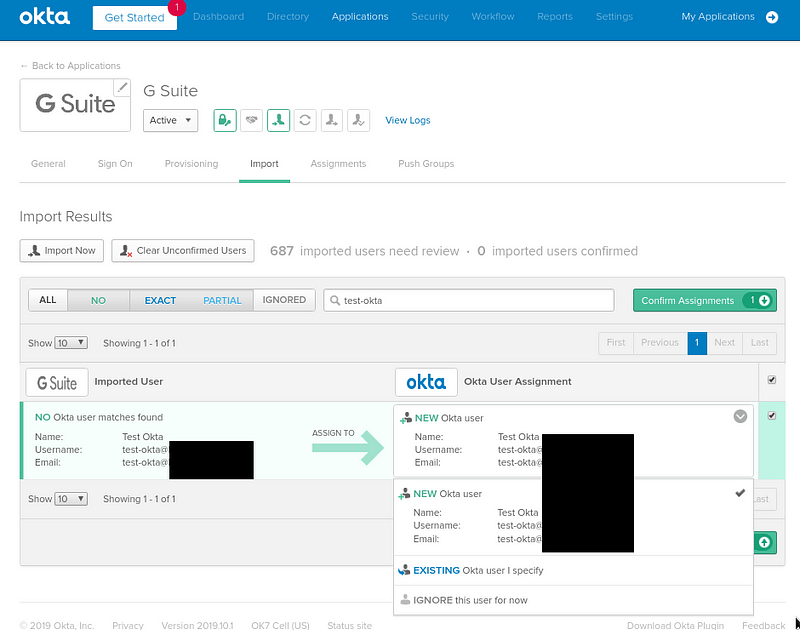Click the Okta logo in header

pos(44,17)
